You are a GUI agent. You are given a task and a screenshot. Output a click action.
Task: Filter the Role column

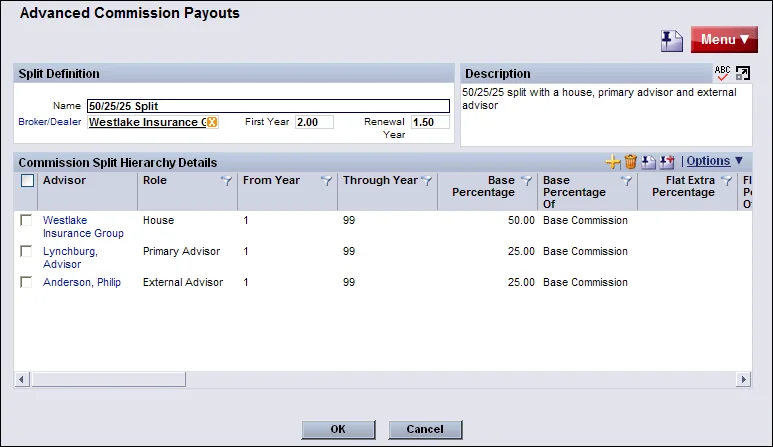point(226,181)
